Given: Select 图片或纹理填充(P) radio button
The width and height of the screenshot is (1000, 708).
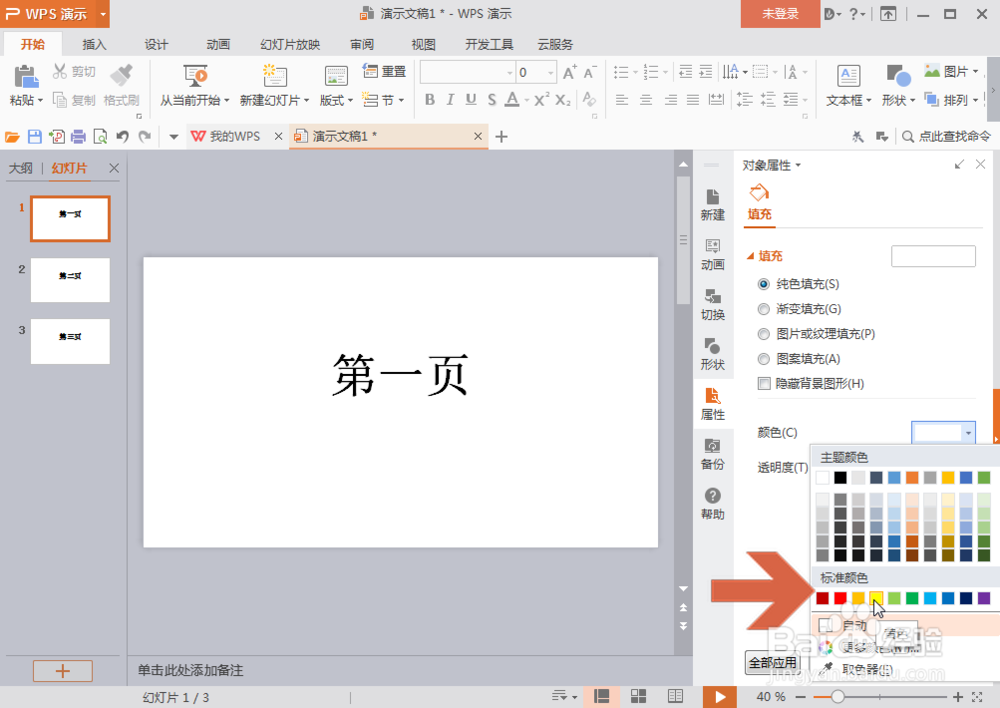Looking at the screenshot, I should click(x=763, y=334).
